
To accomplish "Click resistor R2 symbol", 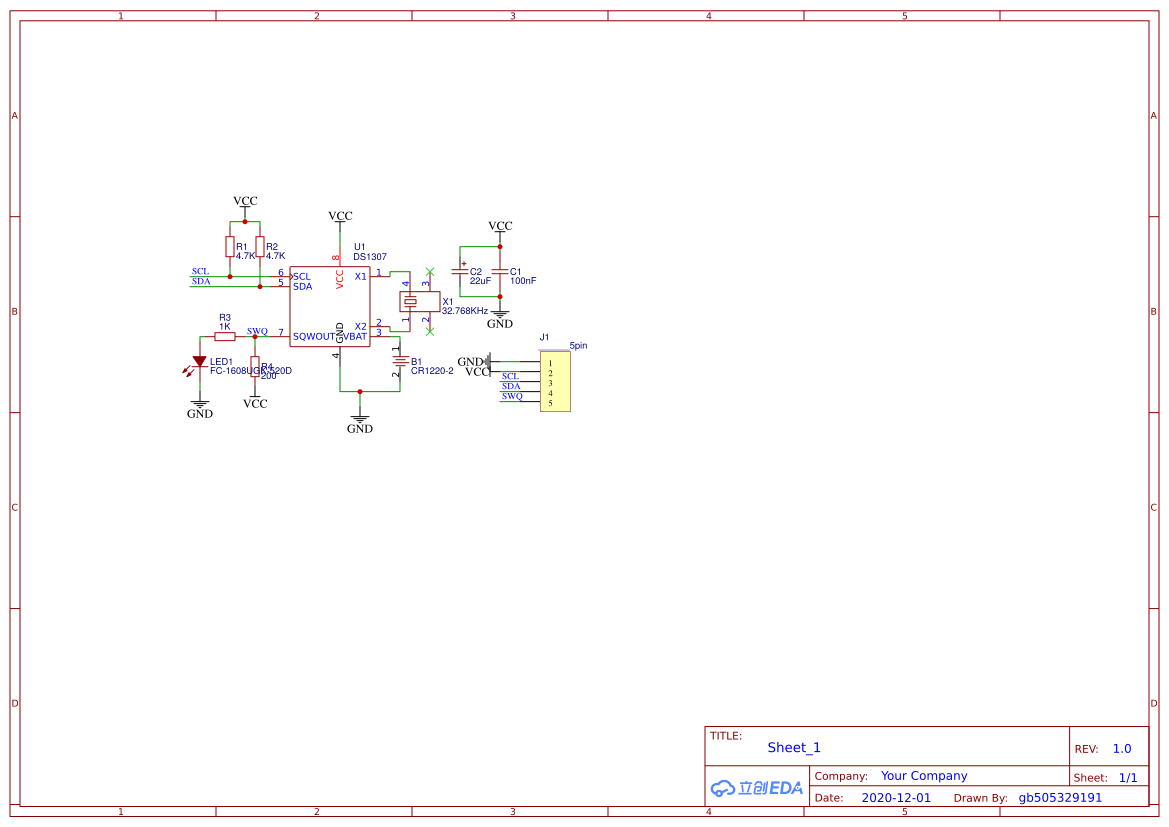I will [259, 247].
